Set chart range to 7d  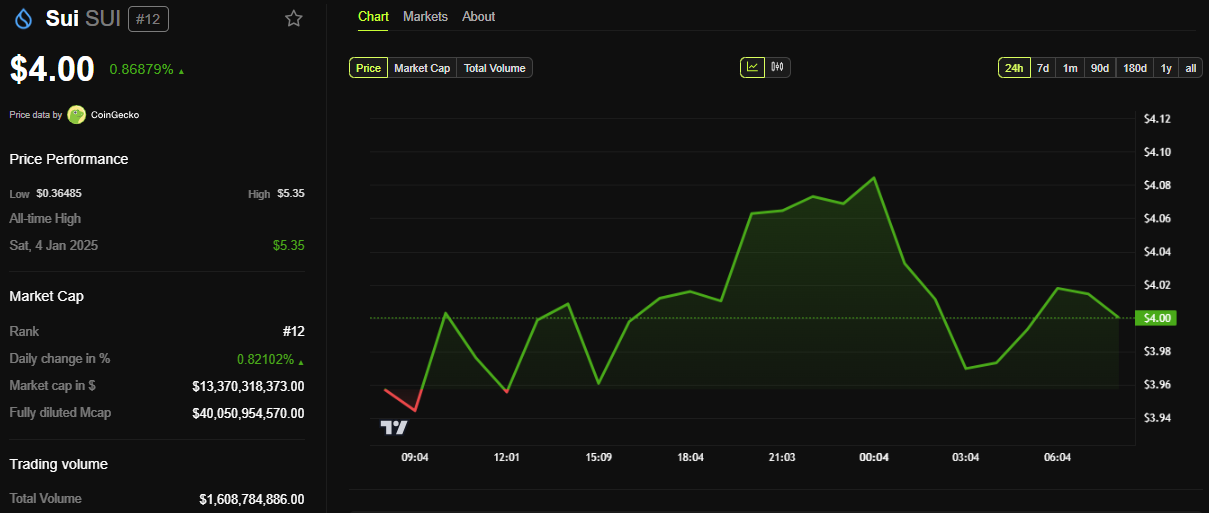tap(1043, 68)
